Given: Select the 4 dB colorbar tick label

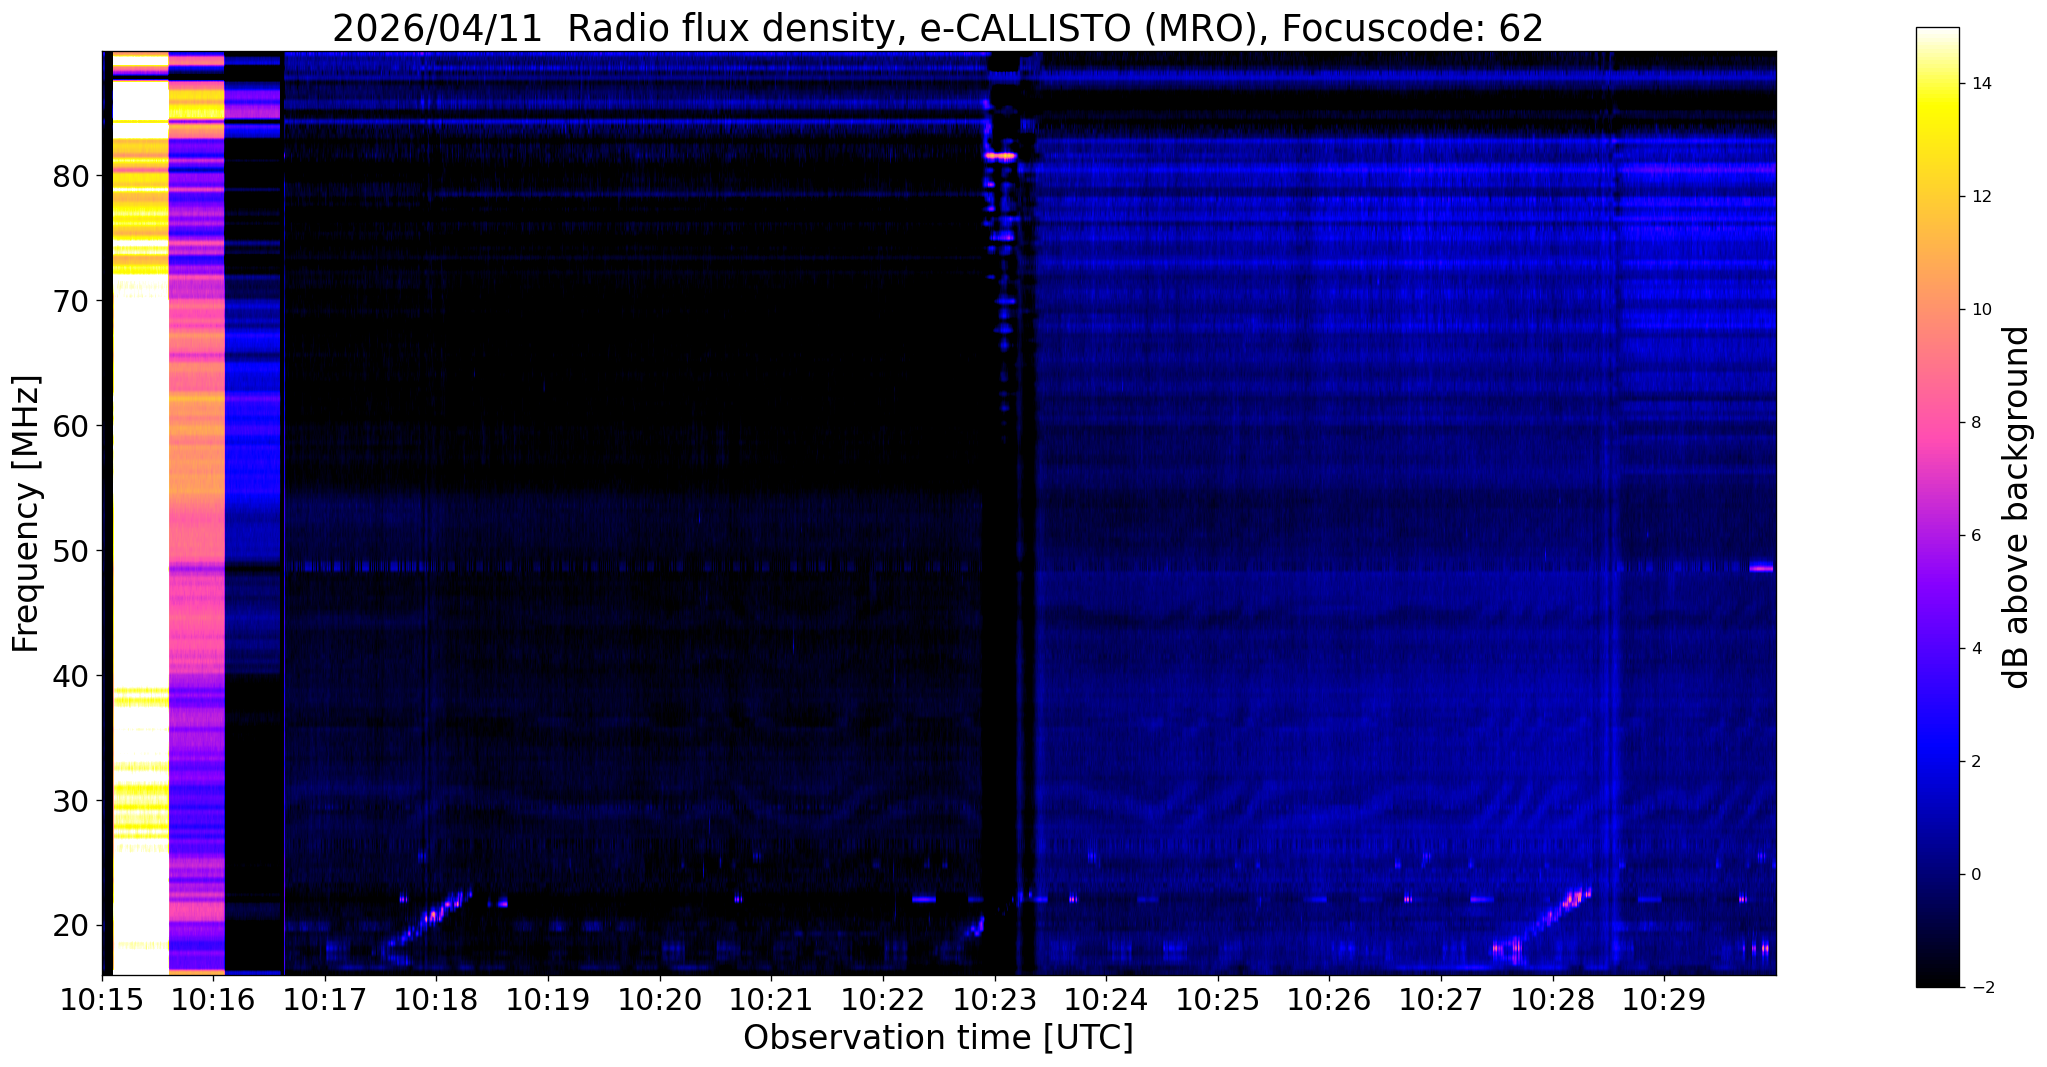Looking at the screenshot, I should [1975, 649].
